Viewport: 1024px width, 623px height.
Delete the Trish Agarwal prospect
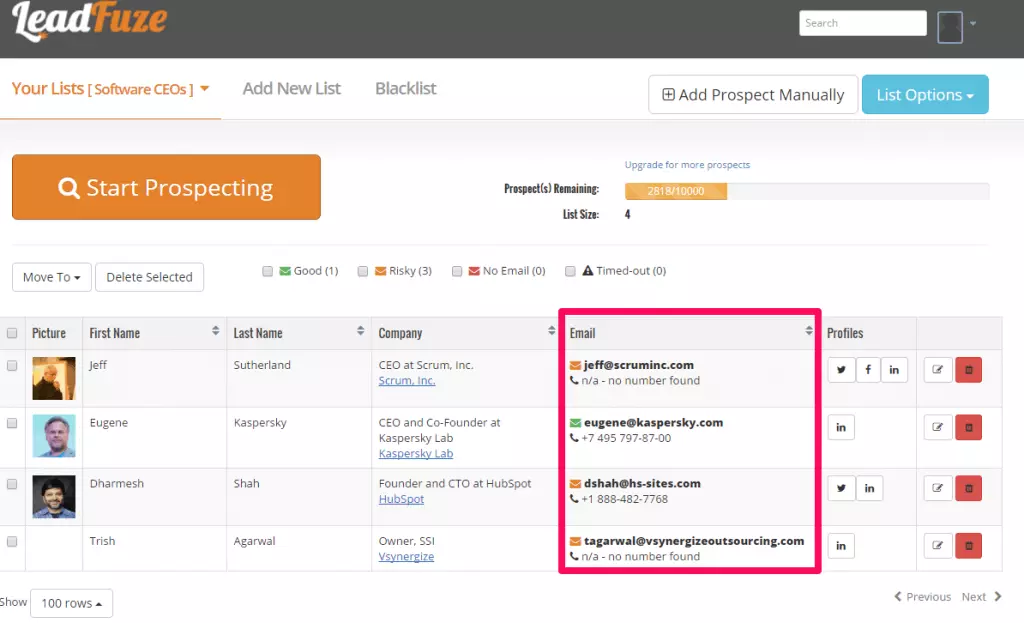[x=968, y=546]
